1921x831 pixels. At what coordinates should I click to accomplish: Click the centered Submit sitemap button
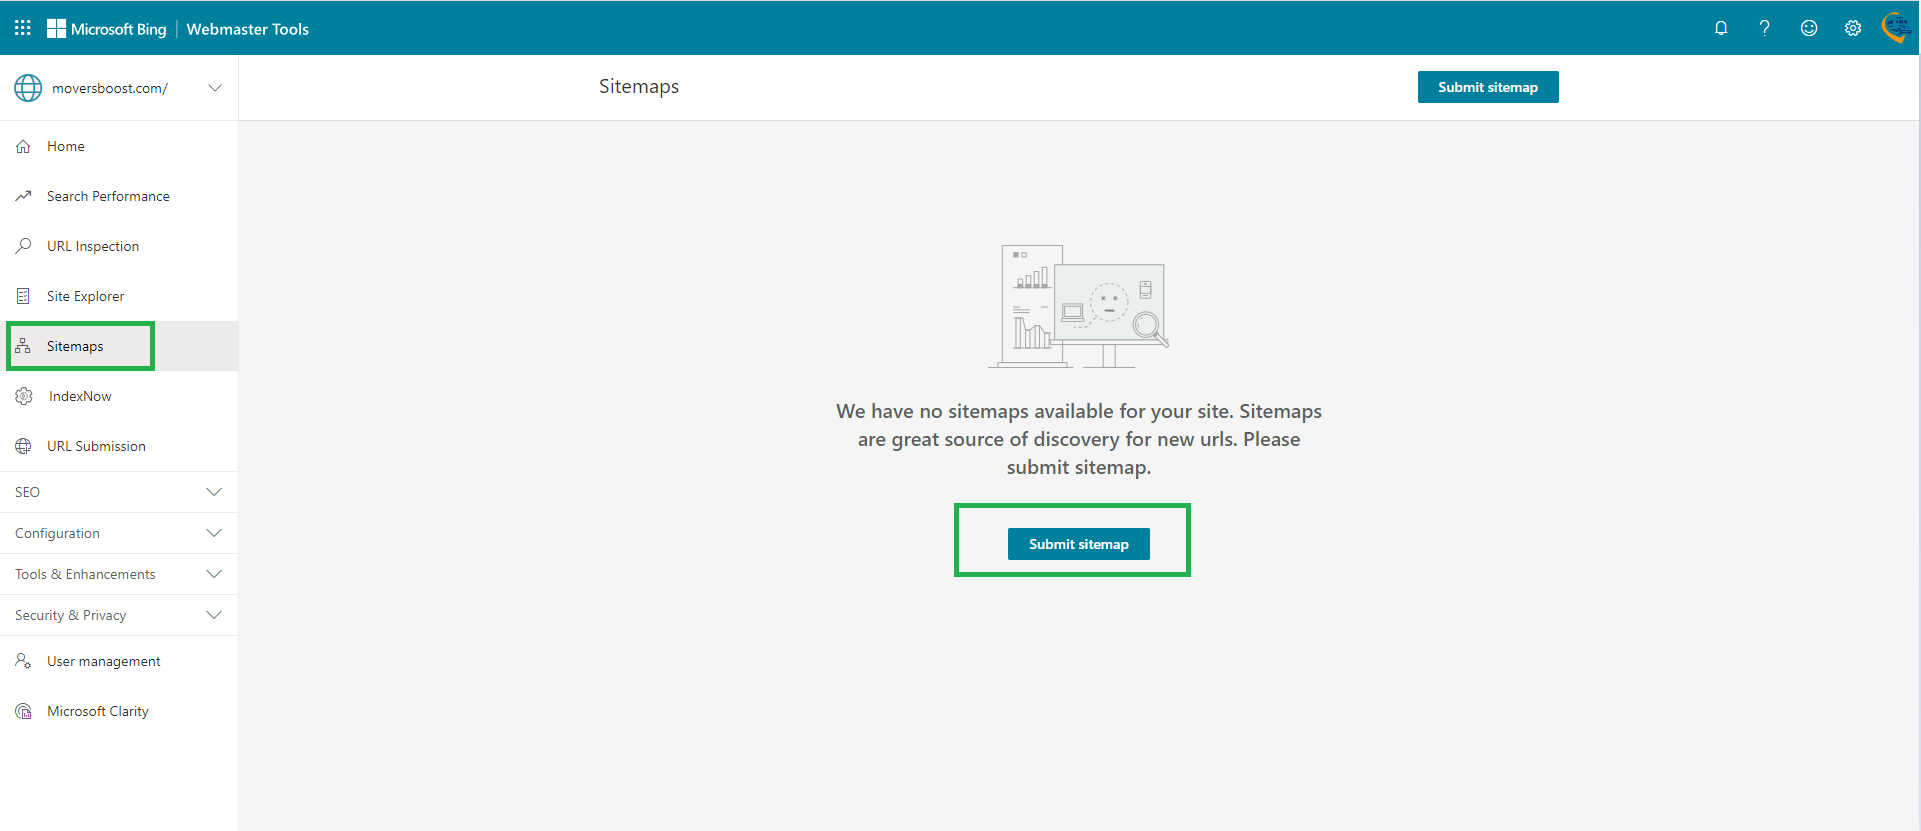[1078, 544]
